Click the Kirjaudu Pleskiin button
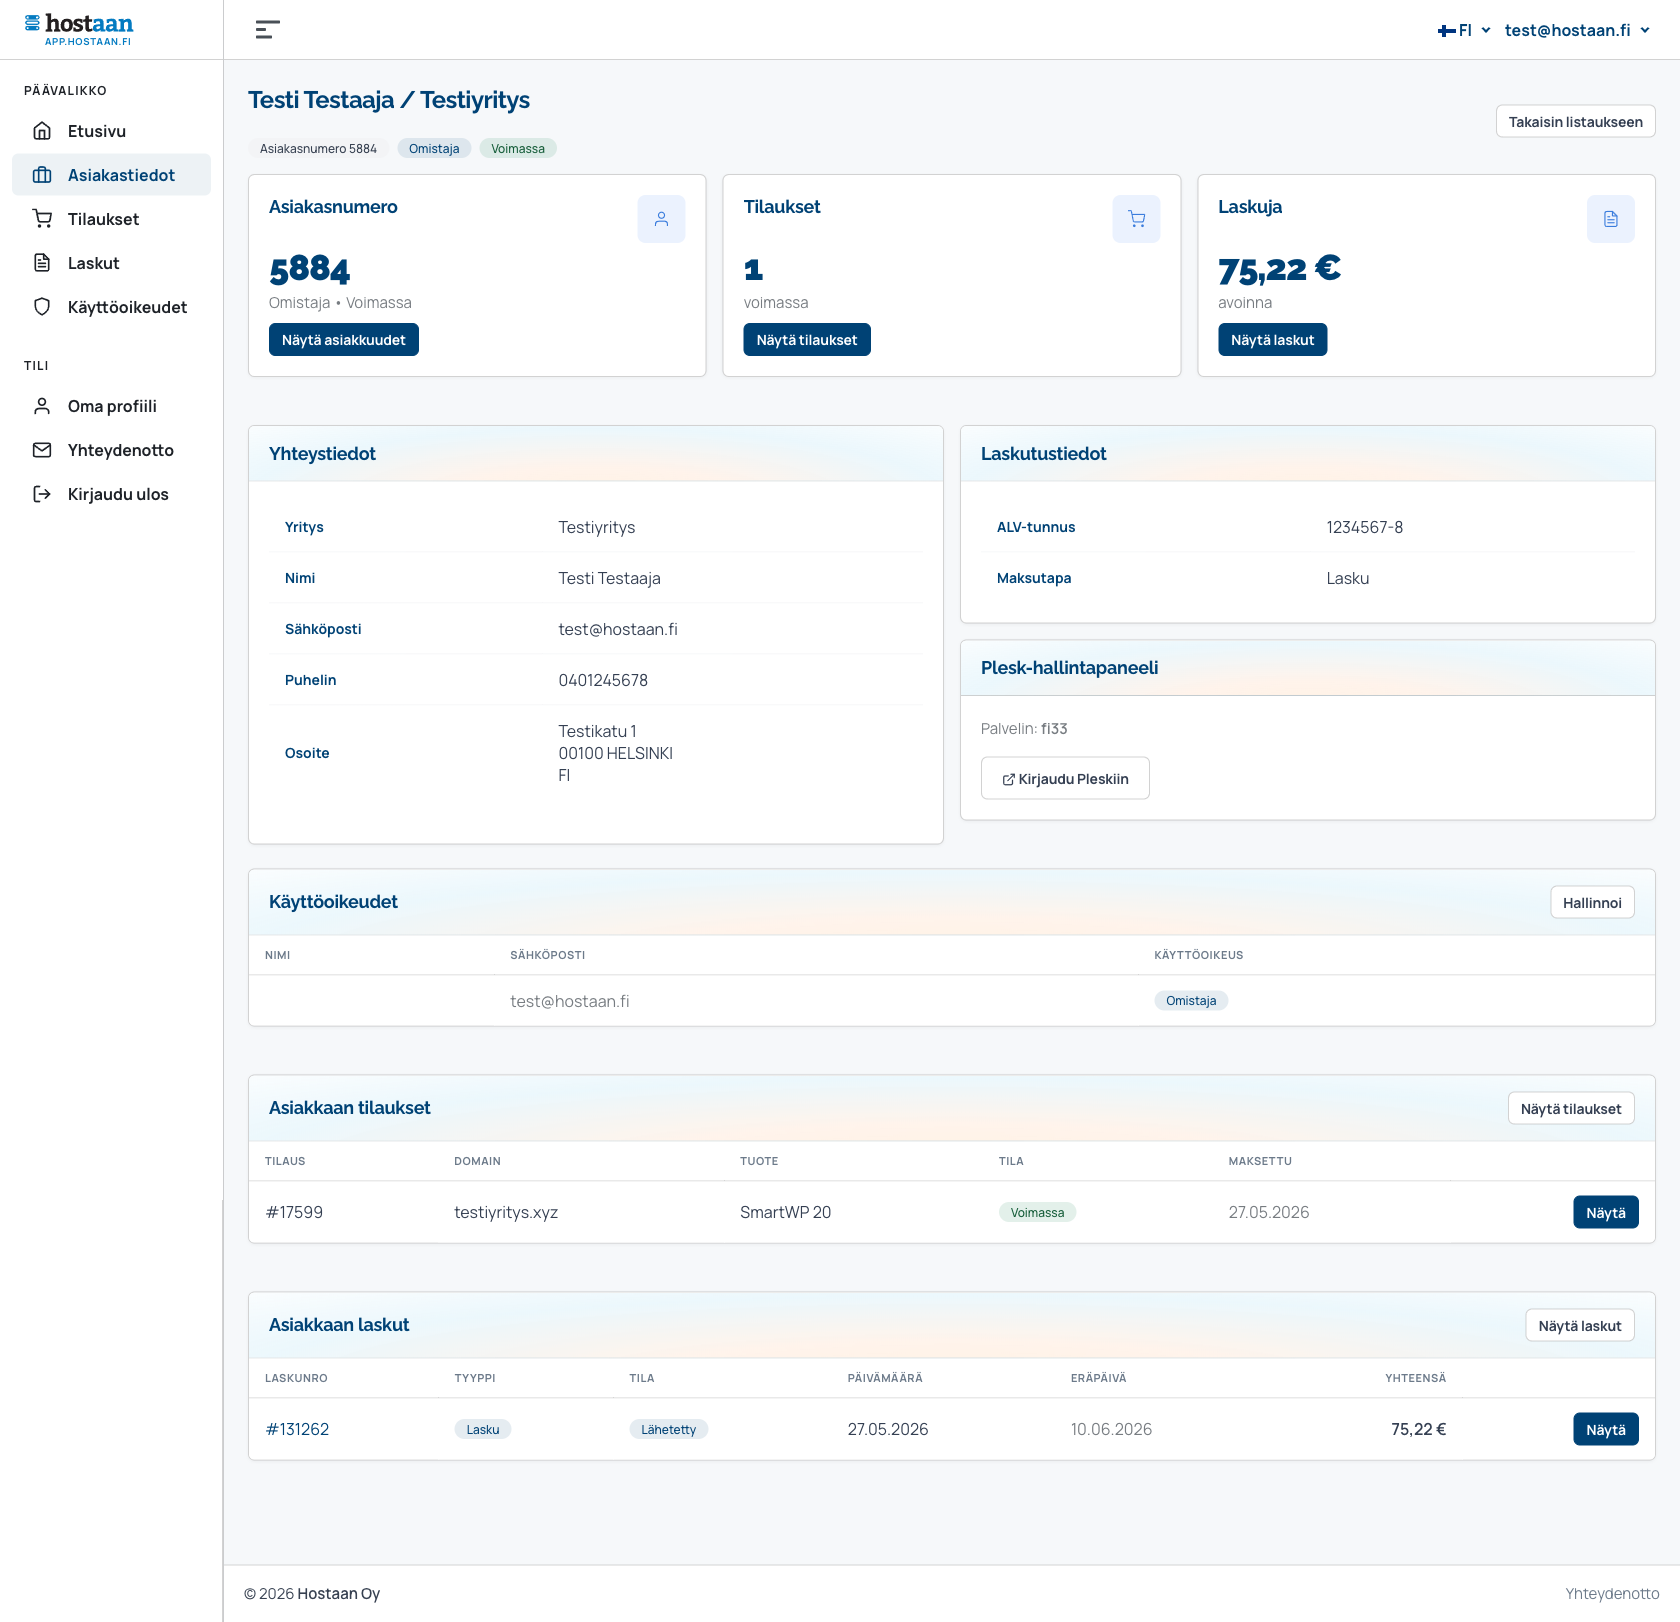The width and height of the screenshot is (1680, 1622). click(x=1065, y=779)
